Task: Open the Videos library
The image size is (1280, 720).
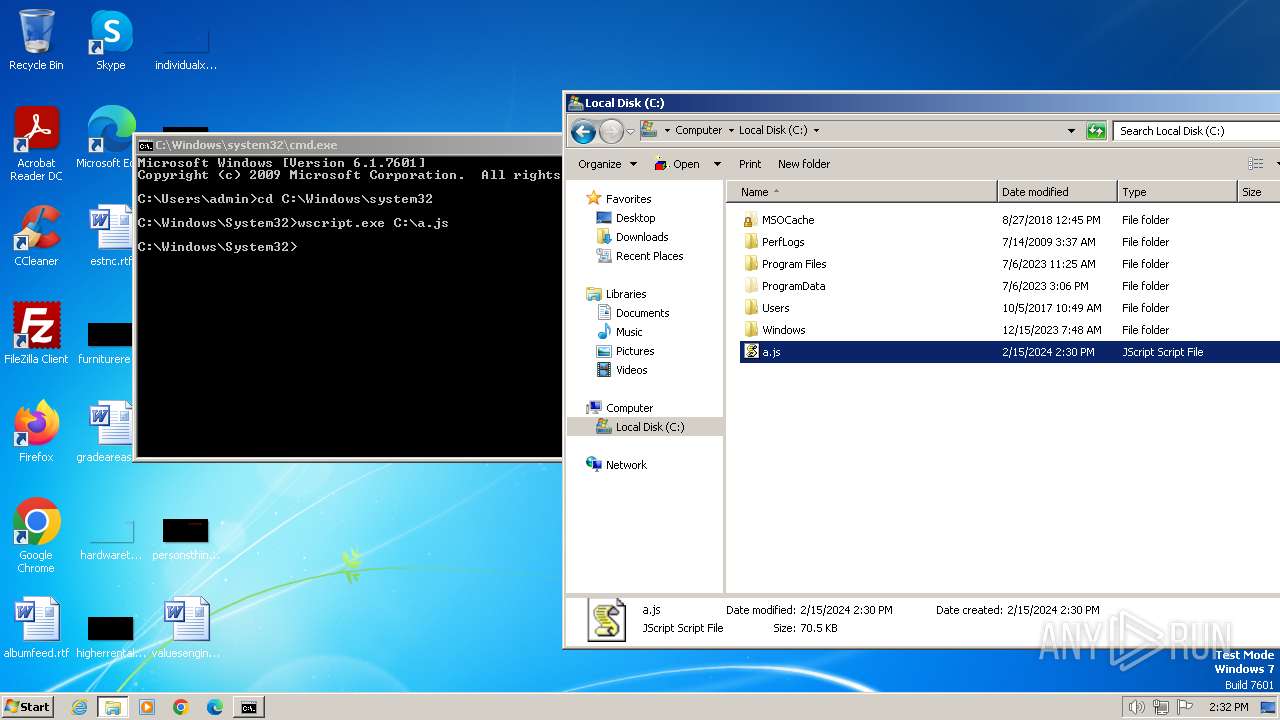Action: point(631,370)
